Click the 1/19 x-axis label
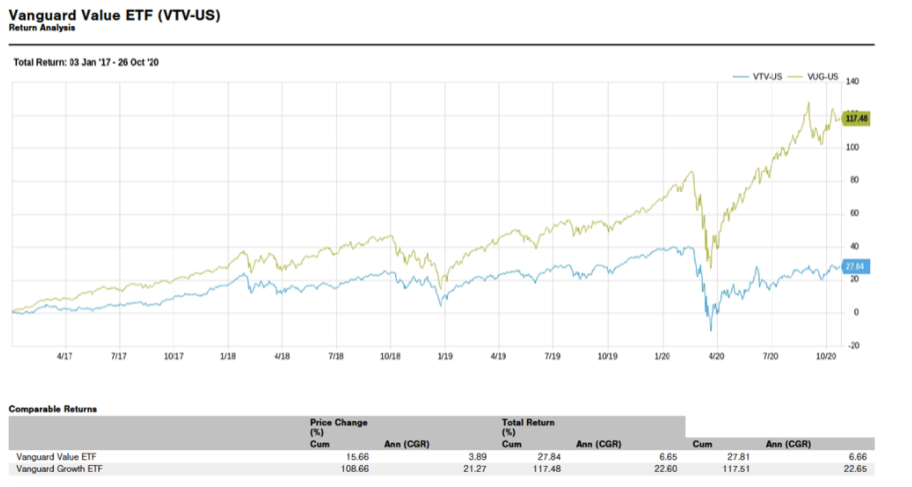Viewport: 912px width, 487px height. pos(445,356)
